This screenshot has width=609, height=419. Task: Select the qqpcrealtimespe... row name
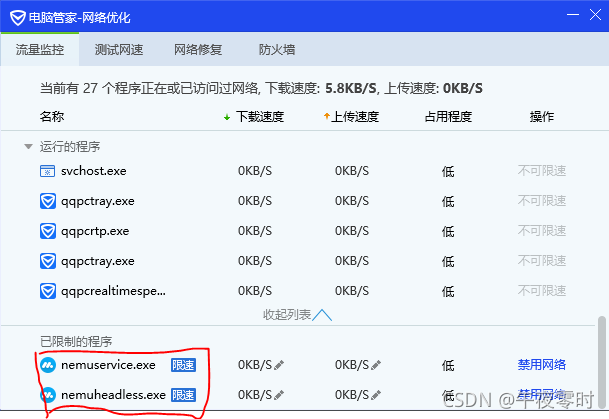coord(113,291)
